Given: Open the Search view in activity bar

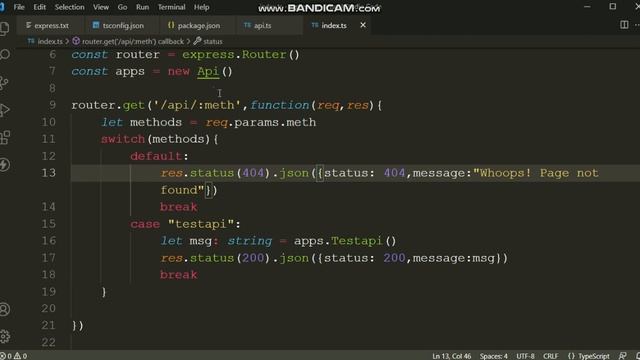Looking at the screenshot, I should pyautogui.click(x=5, y=54).
